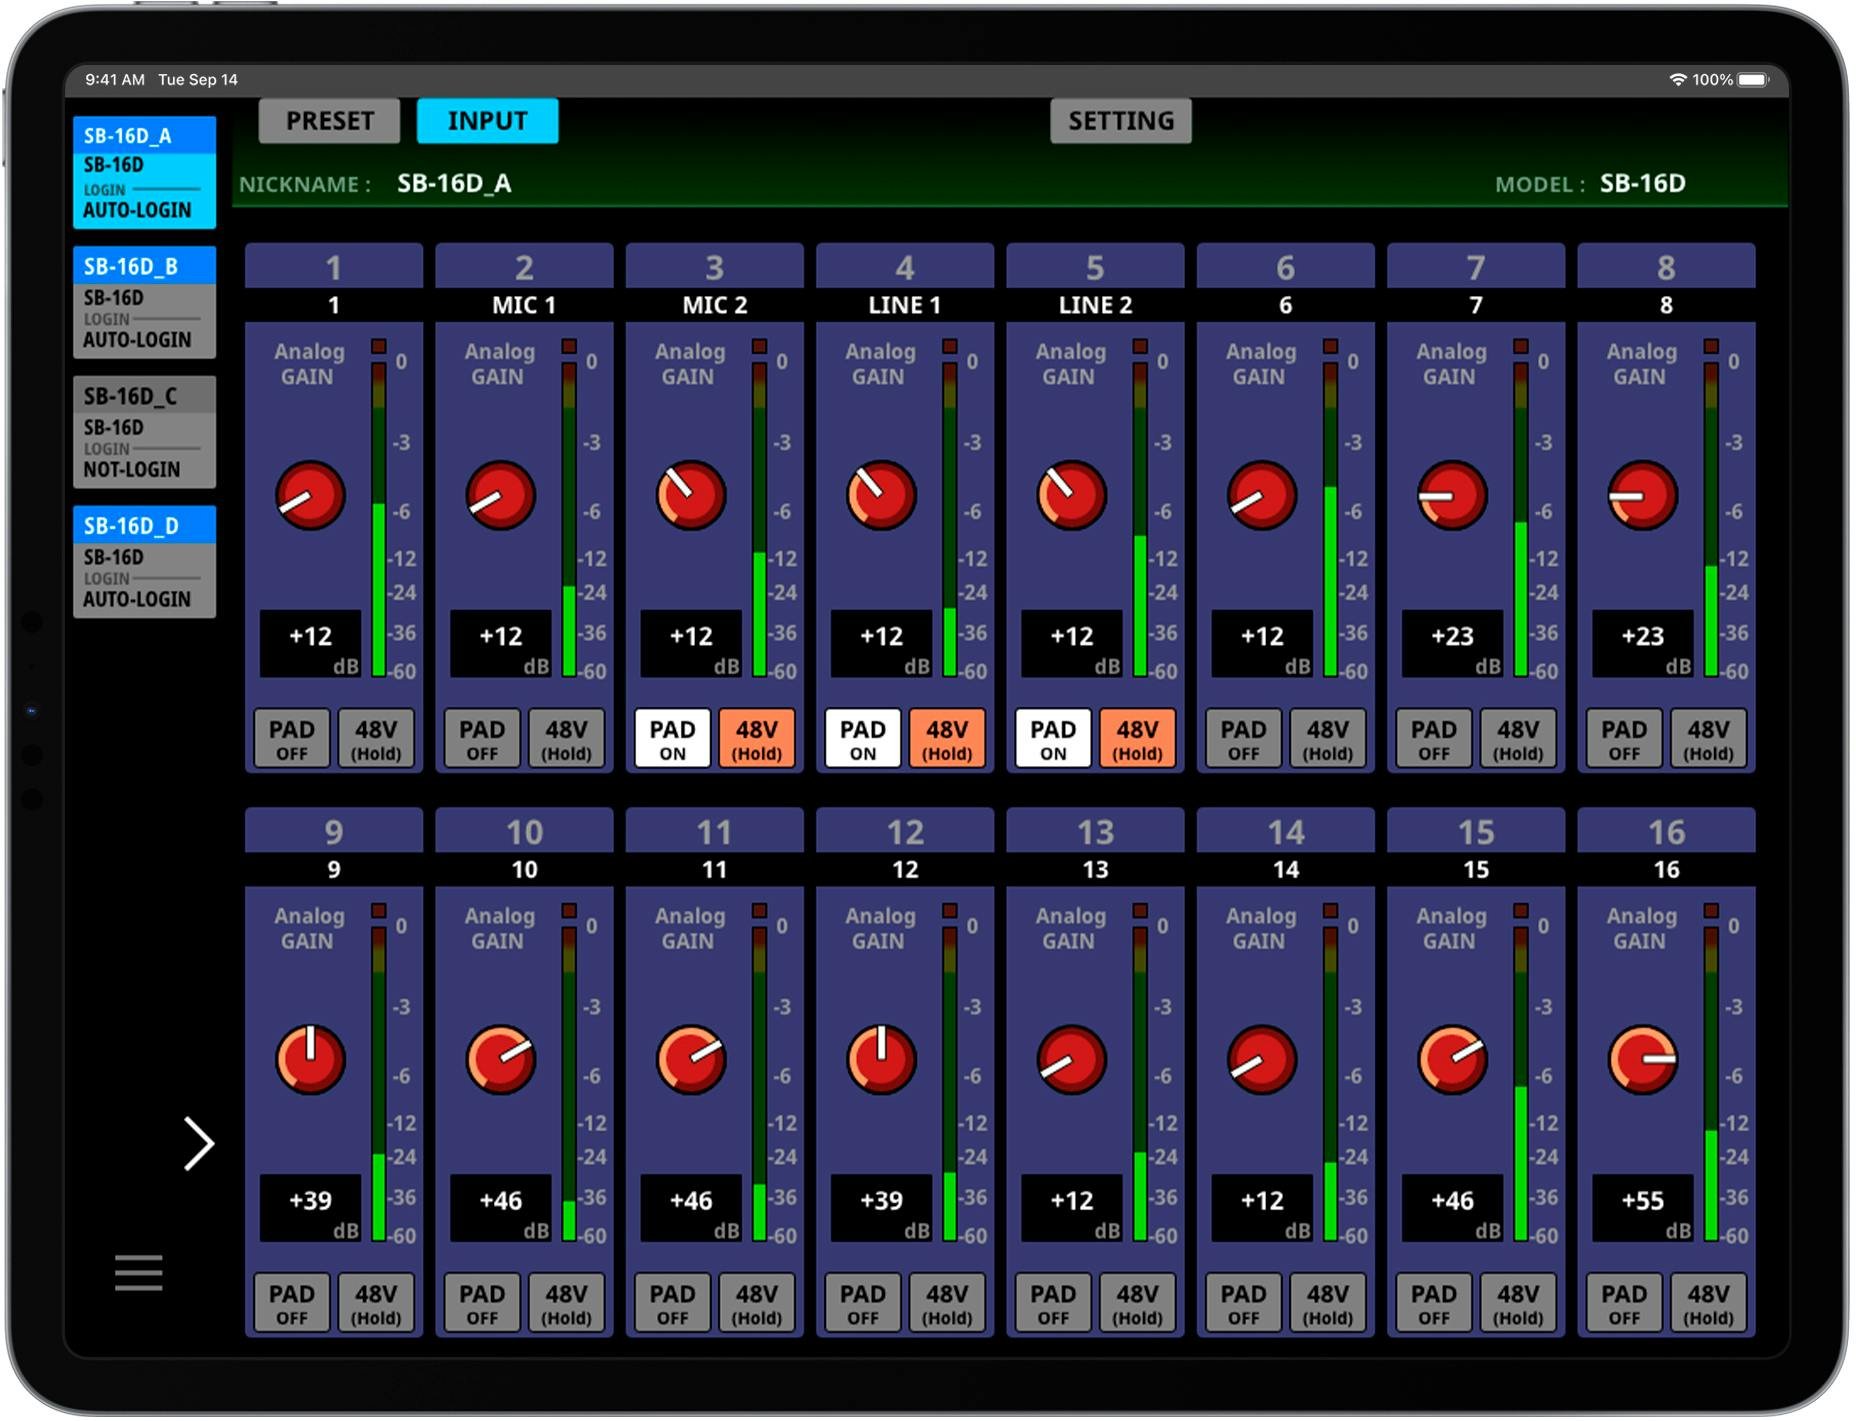Viewport: 1856px width, 1421px height.
Task: Switch to the SB-16D_B device
Action: [144, 300]
